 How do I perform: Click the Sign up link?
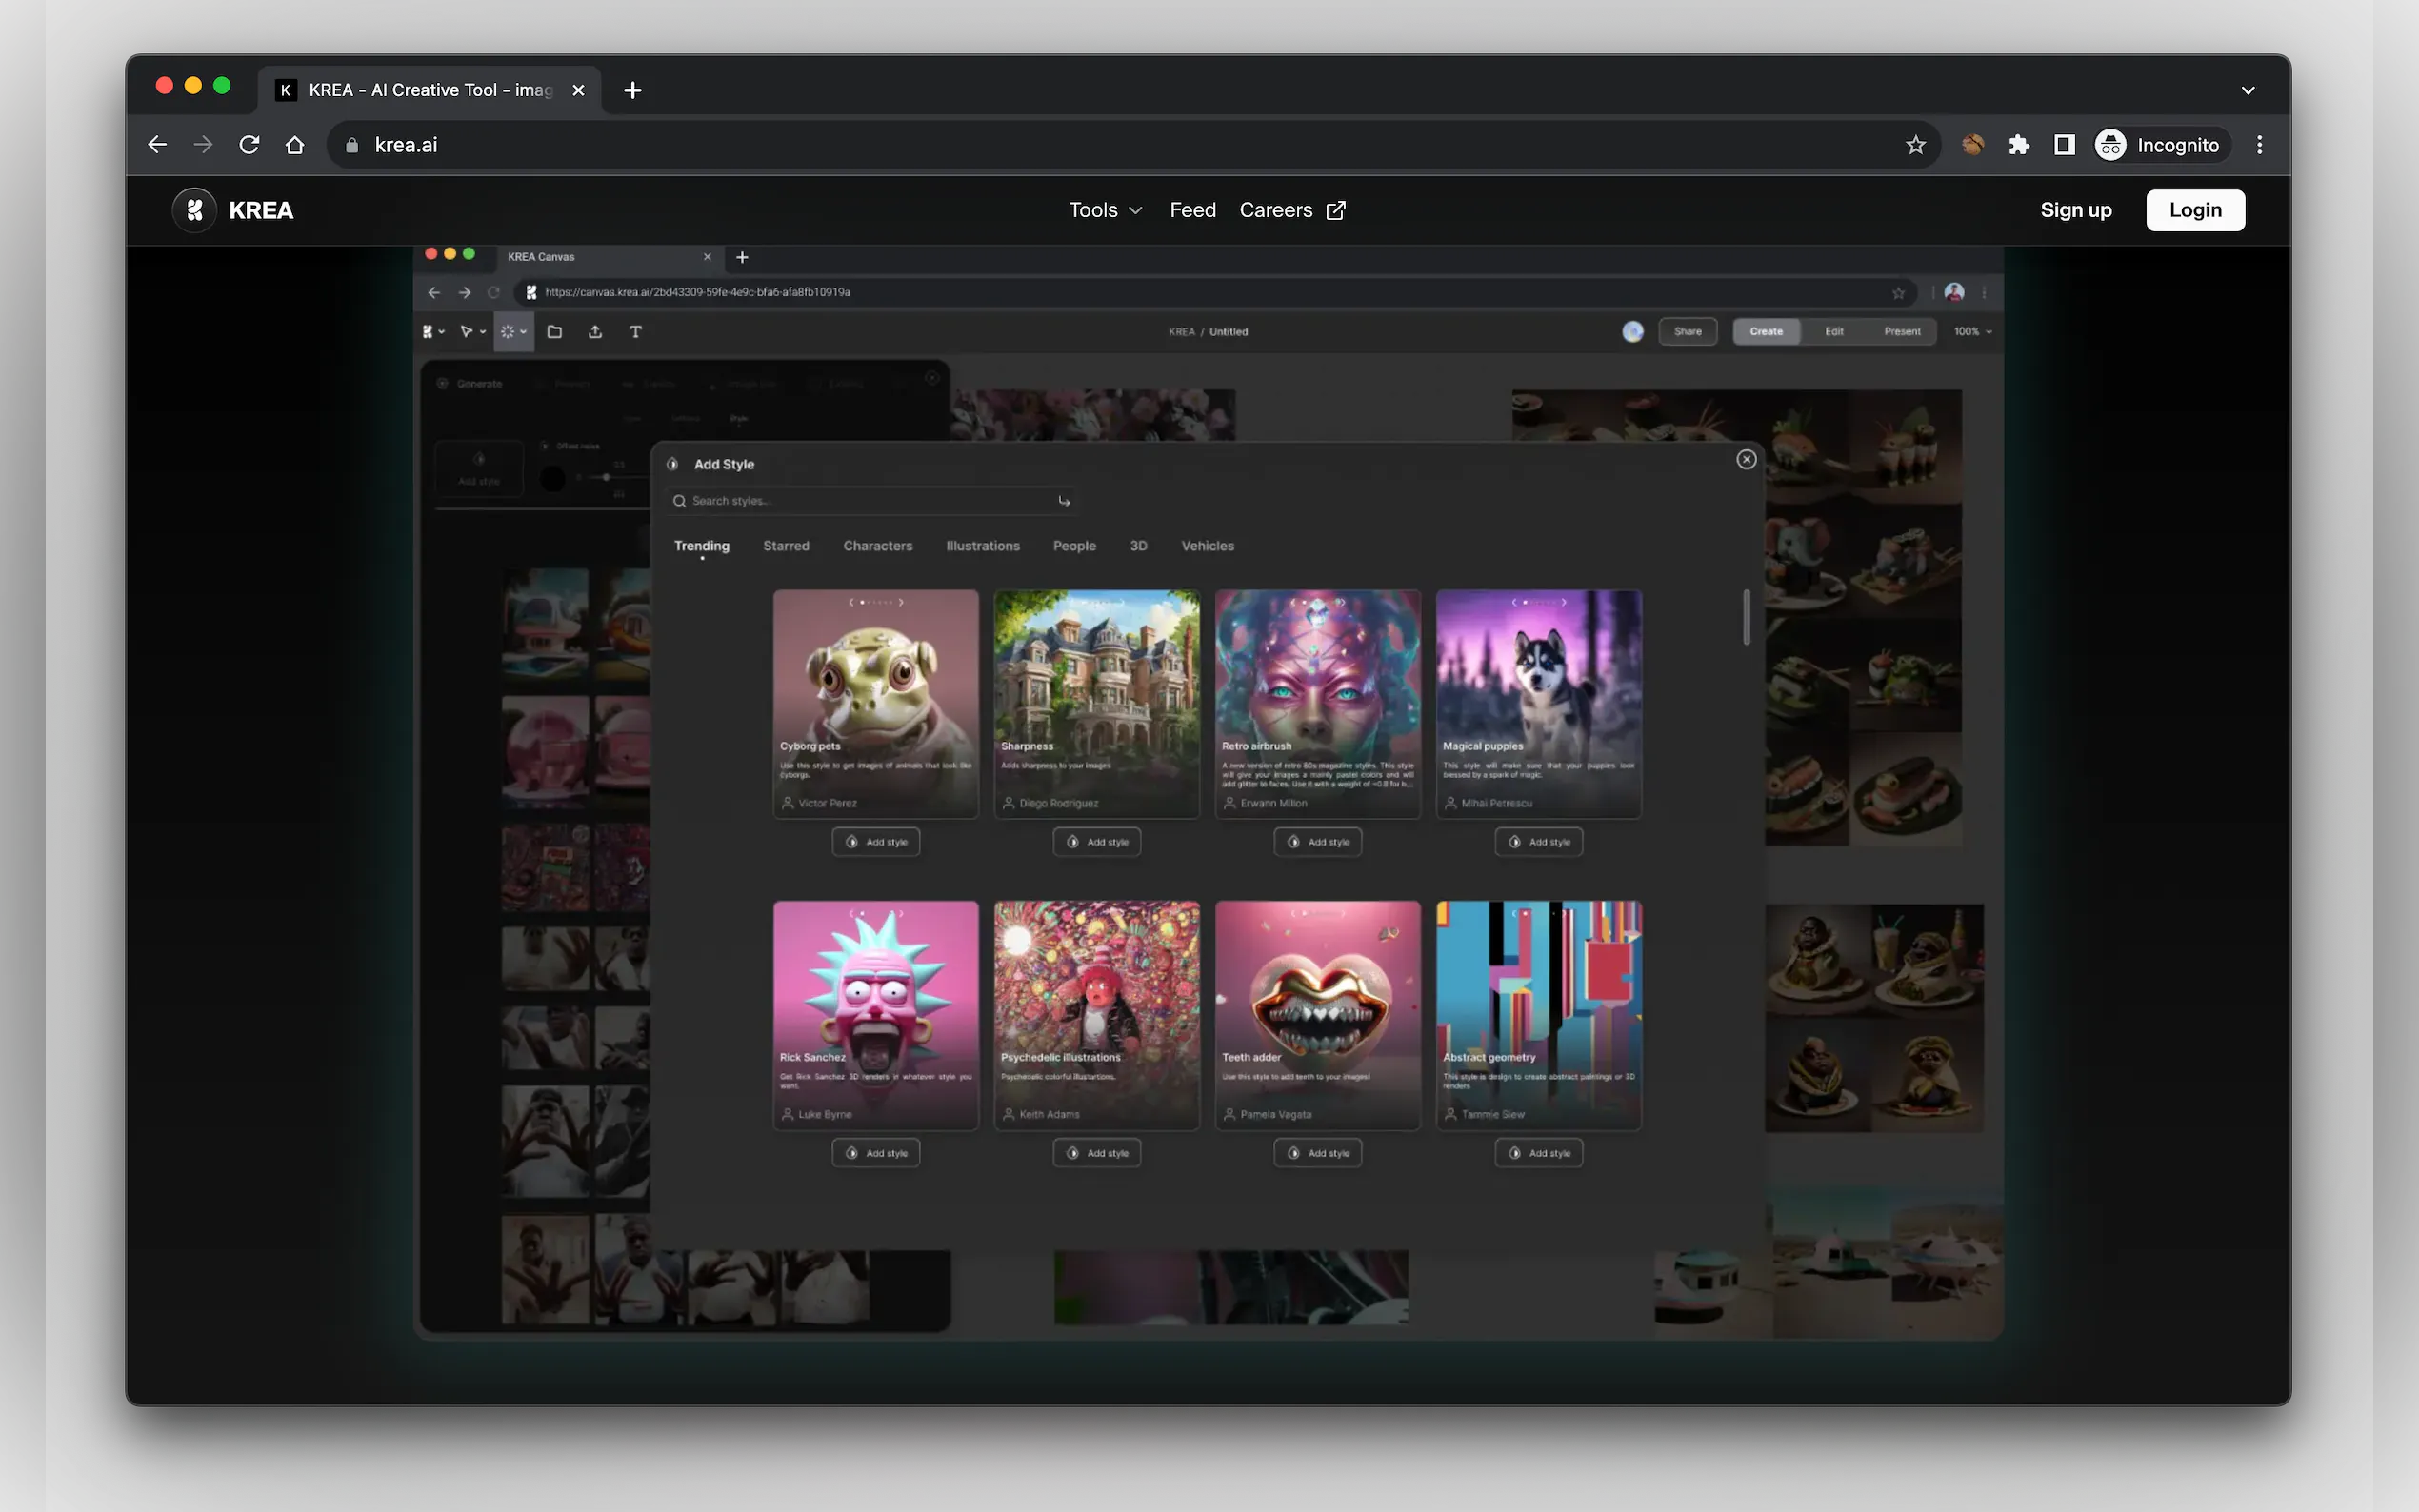(2075, 210)
